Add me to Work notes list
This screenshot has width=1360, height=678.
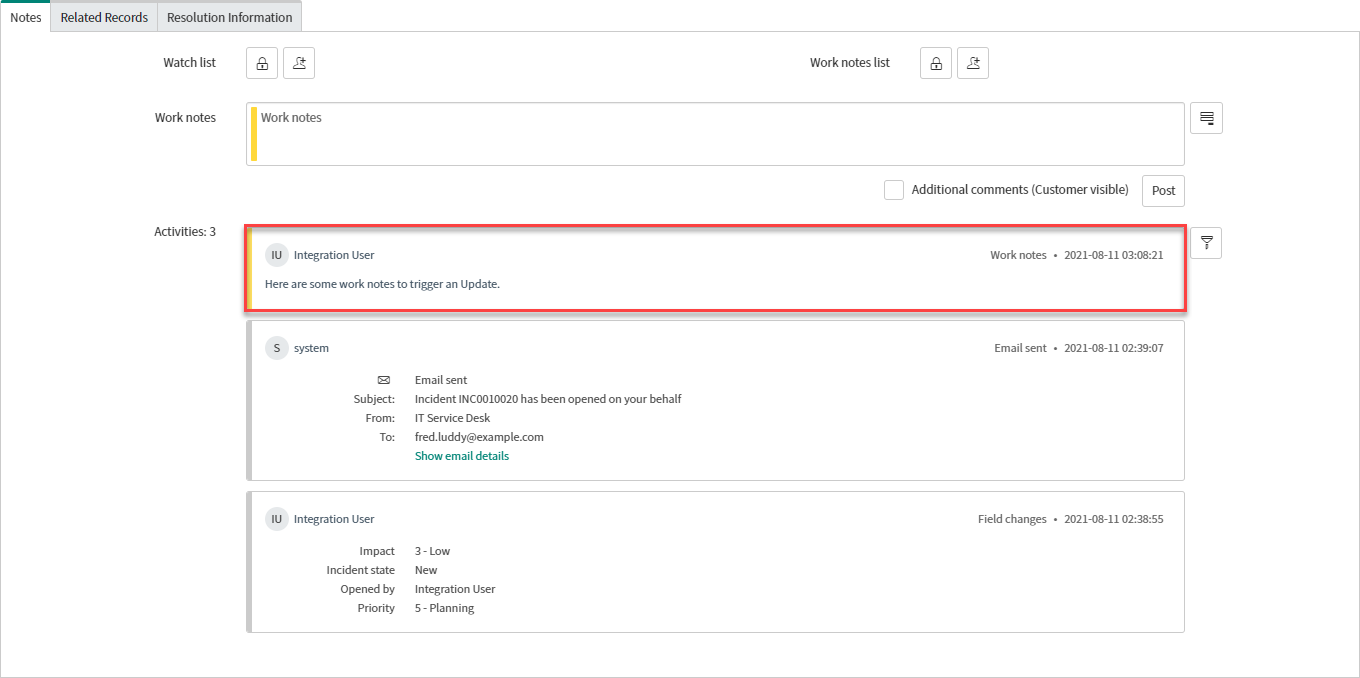pyautogui.click(x=973, y=63)
